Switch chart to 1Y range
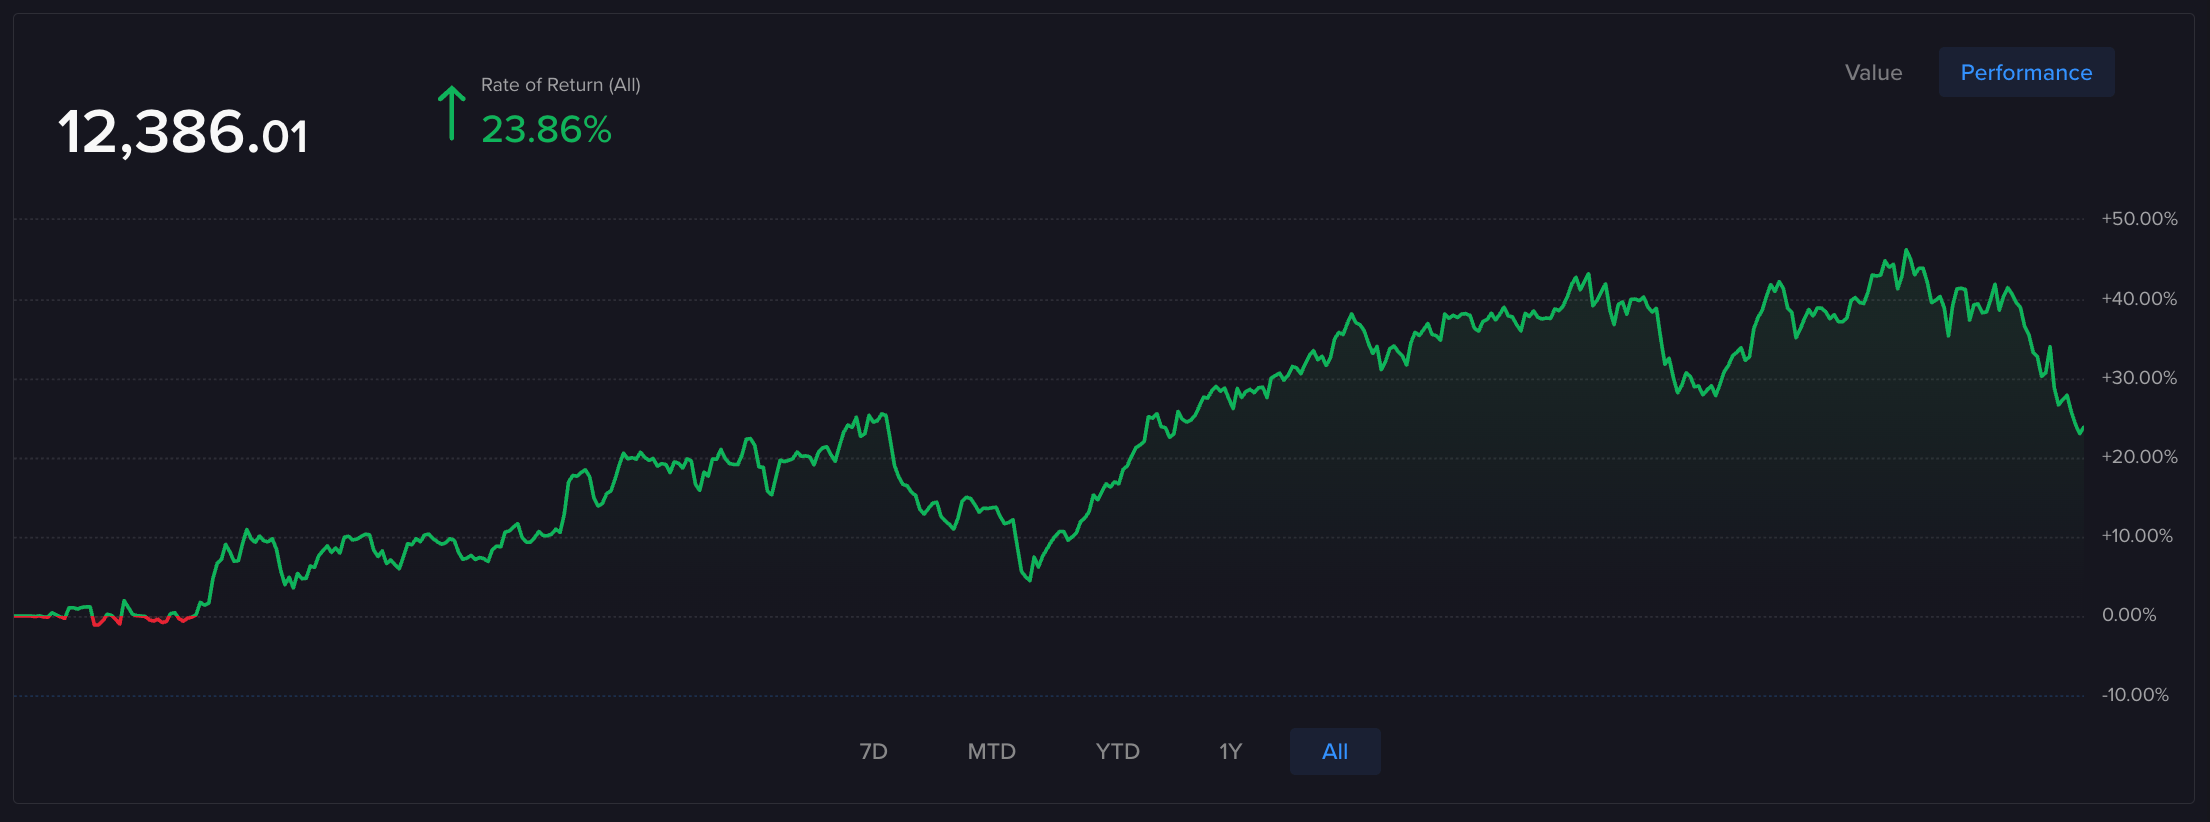The height and width of the screenshot is (822, 2210). [x=1230, y=751]
